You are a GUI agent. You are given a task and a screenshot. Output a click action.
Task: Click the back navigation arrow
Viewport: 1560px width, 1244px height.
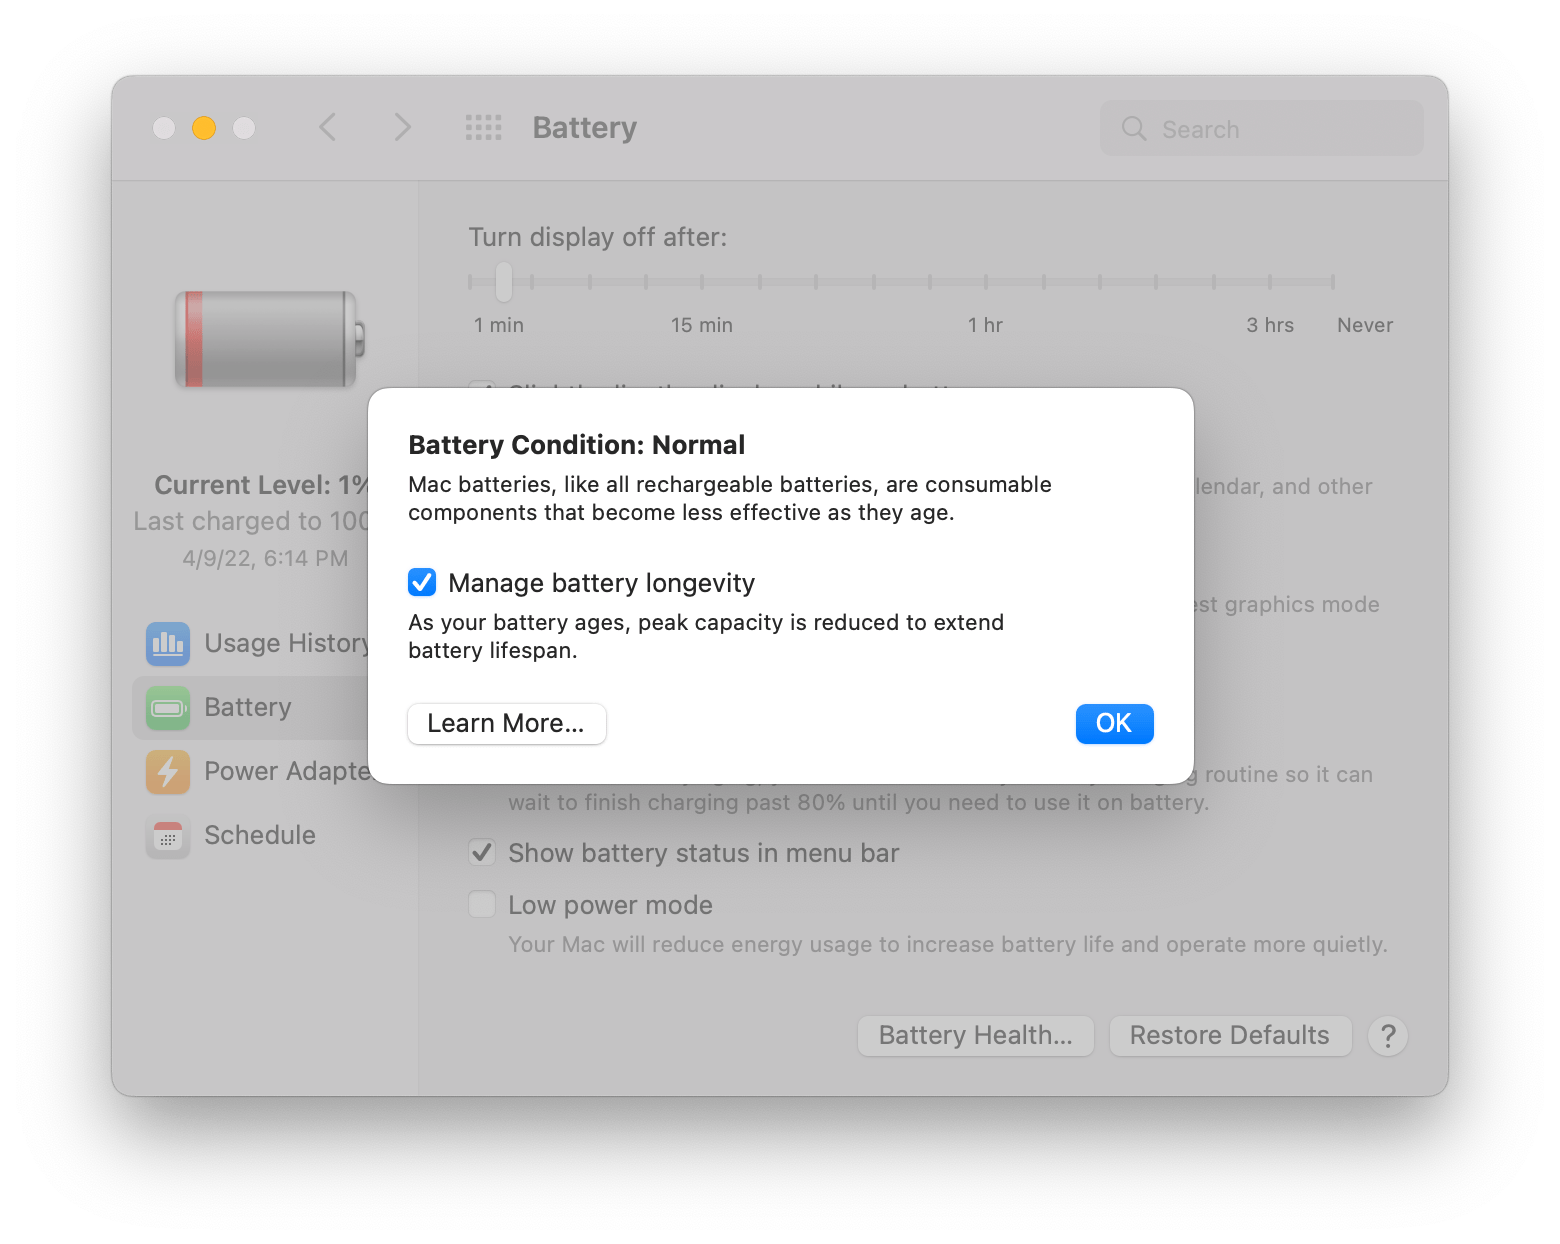(x=327, y=128)
